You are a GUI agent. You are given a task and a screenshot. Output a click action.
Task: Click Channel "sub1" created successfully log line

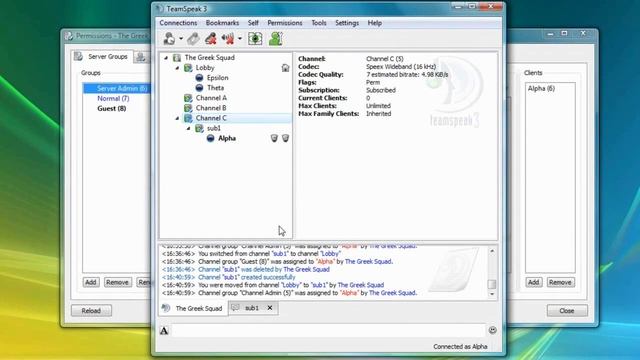click(247, 277)
